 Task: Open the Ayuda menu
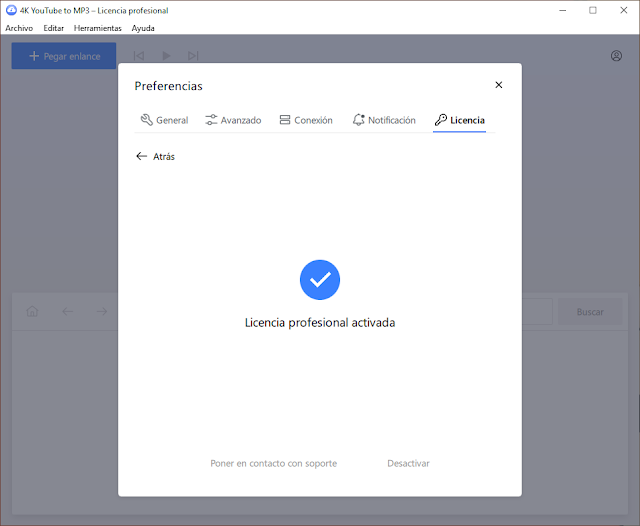click(143, 28)
